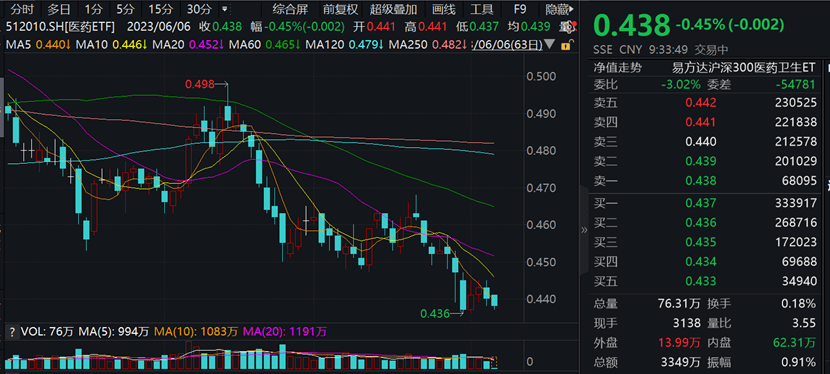The image size is (830, 374).
Task: Choose the 5分 five-minute period
Action: (x=125, y=9)
